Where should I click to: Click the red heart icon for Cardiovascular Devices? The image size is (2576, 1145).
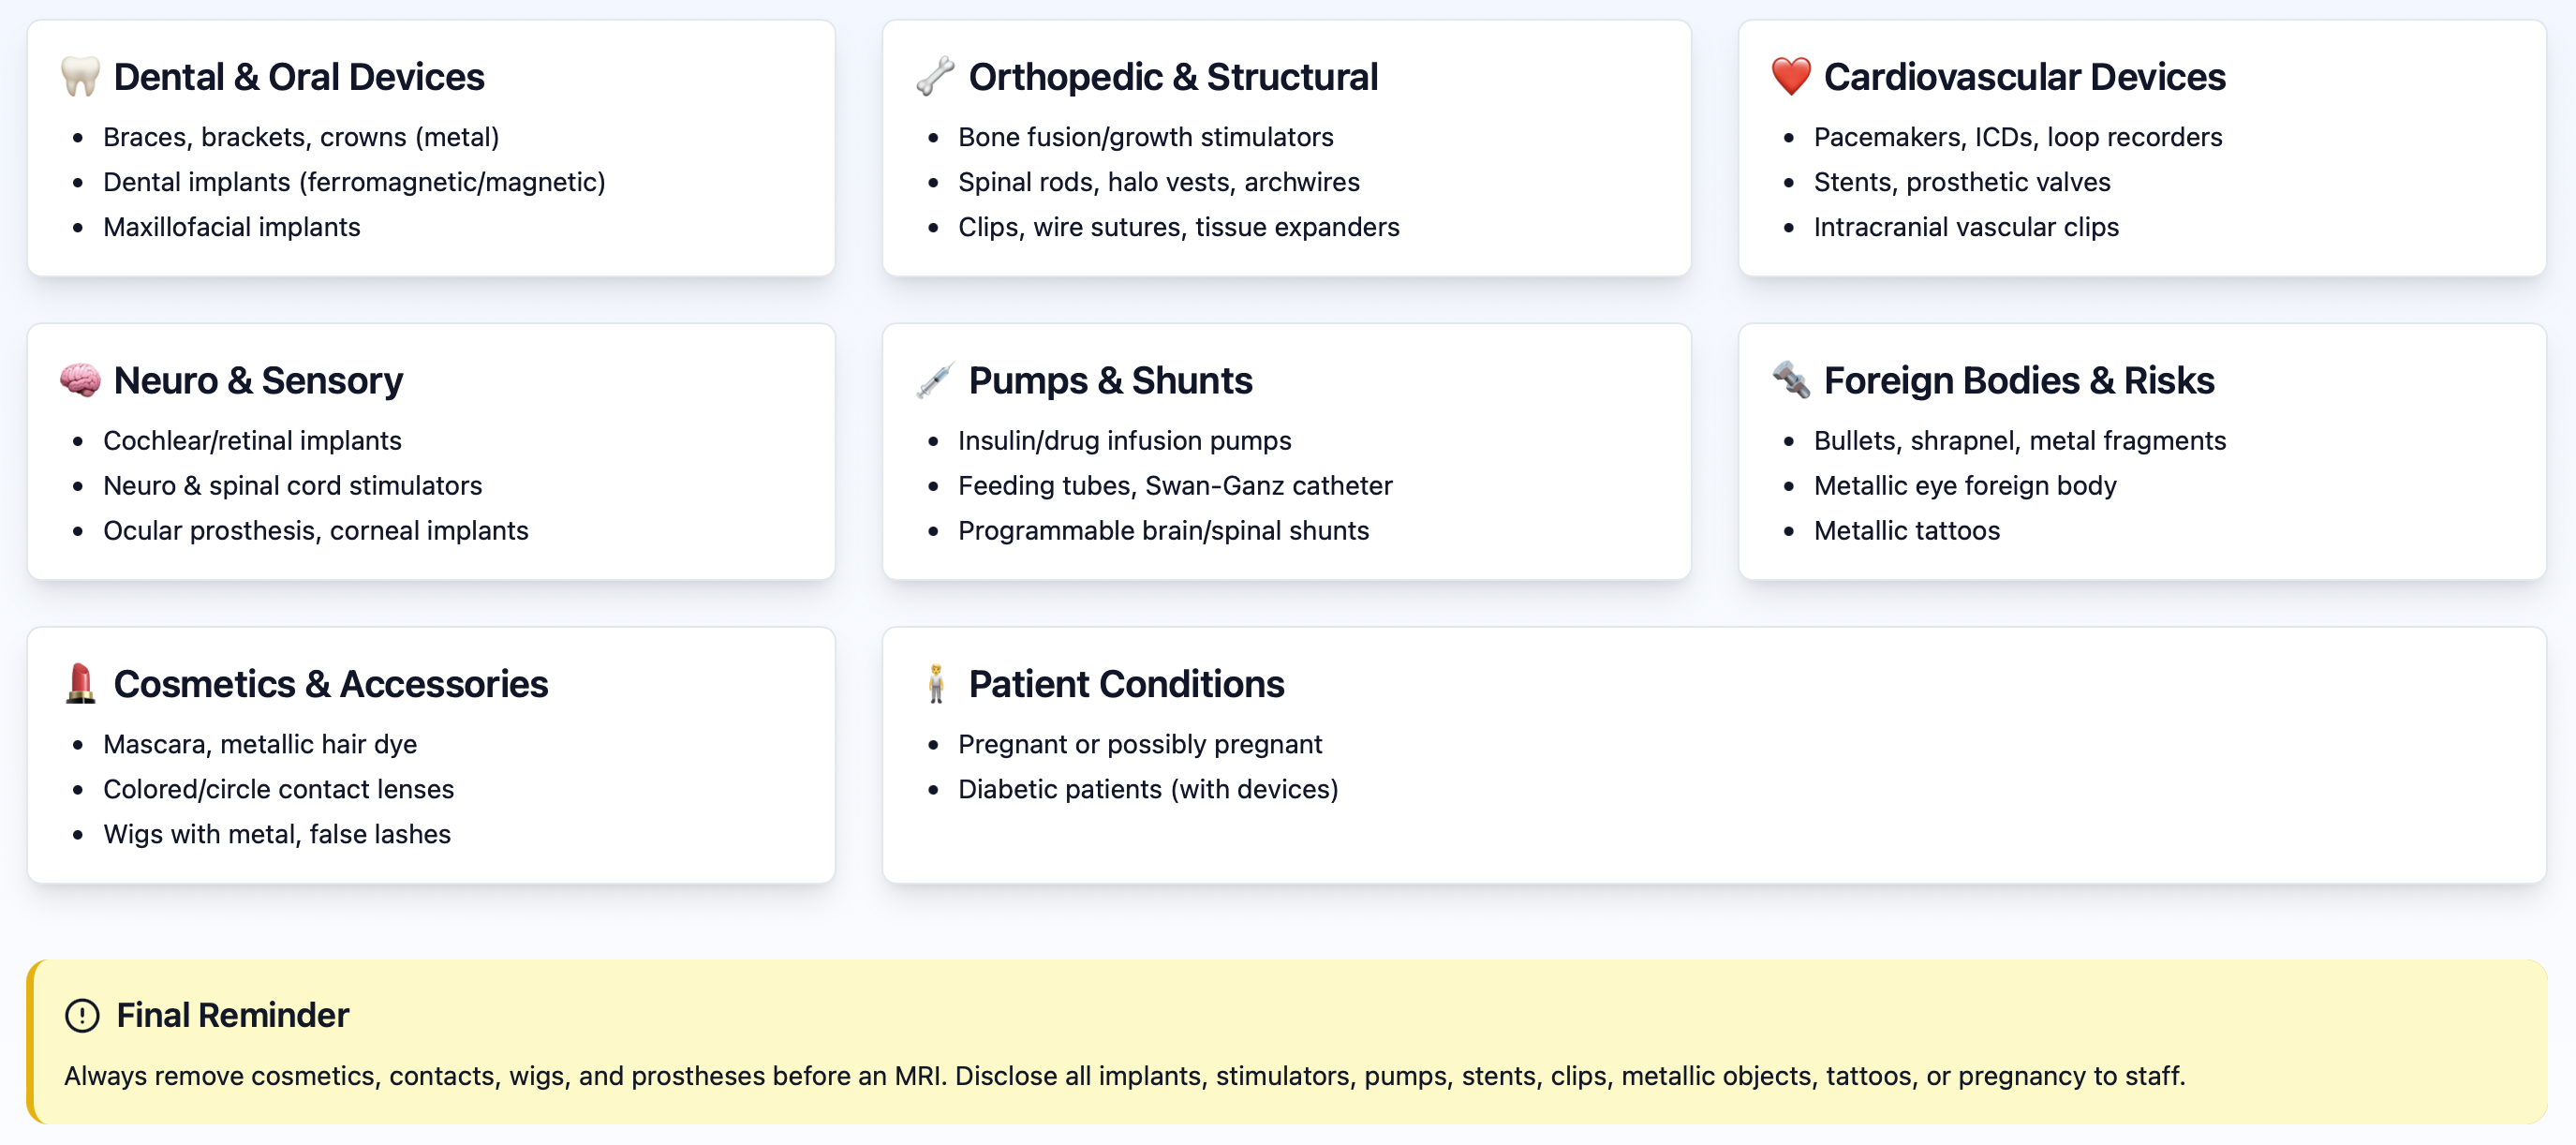pyautogui.click(x=1790, y=77)
